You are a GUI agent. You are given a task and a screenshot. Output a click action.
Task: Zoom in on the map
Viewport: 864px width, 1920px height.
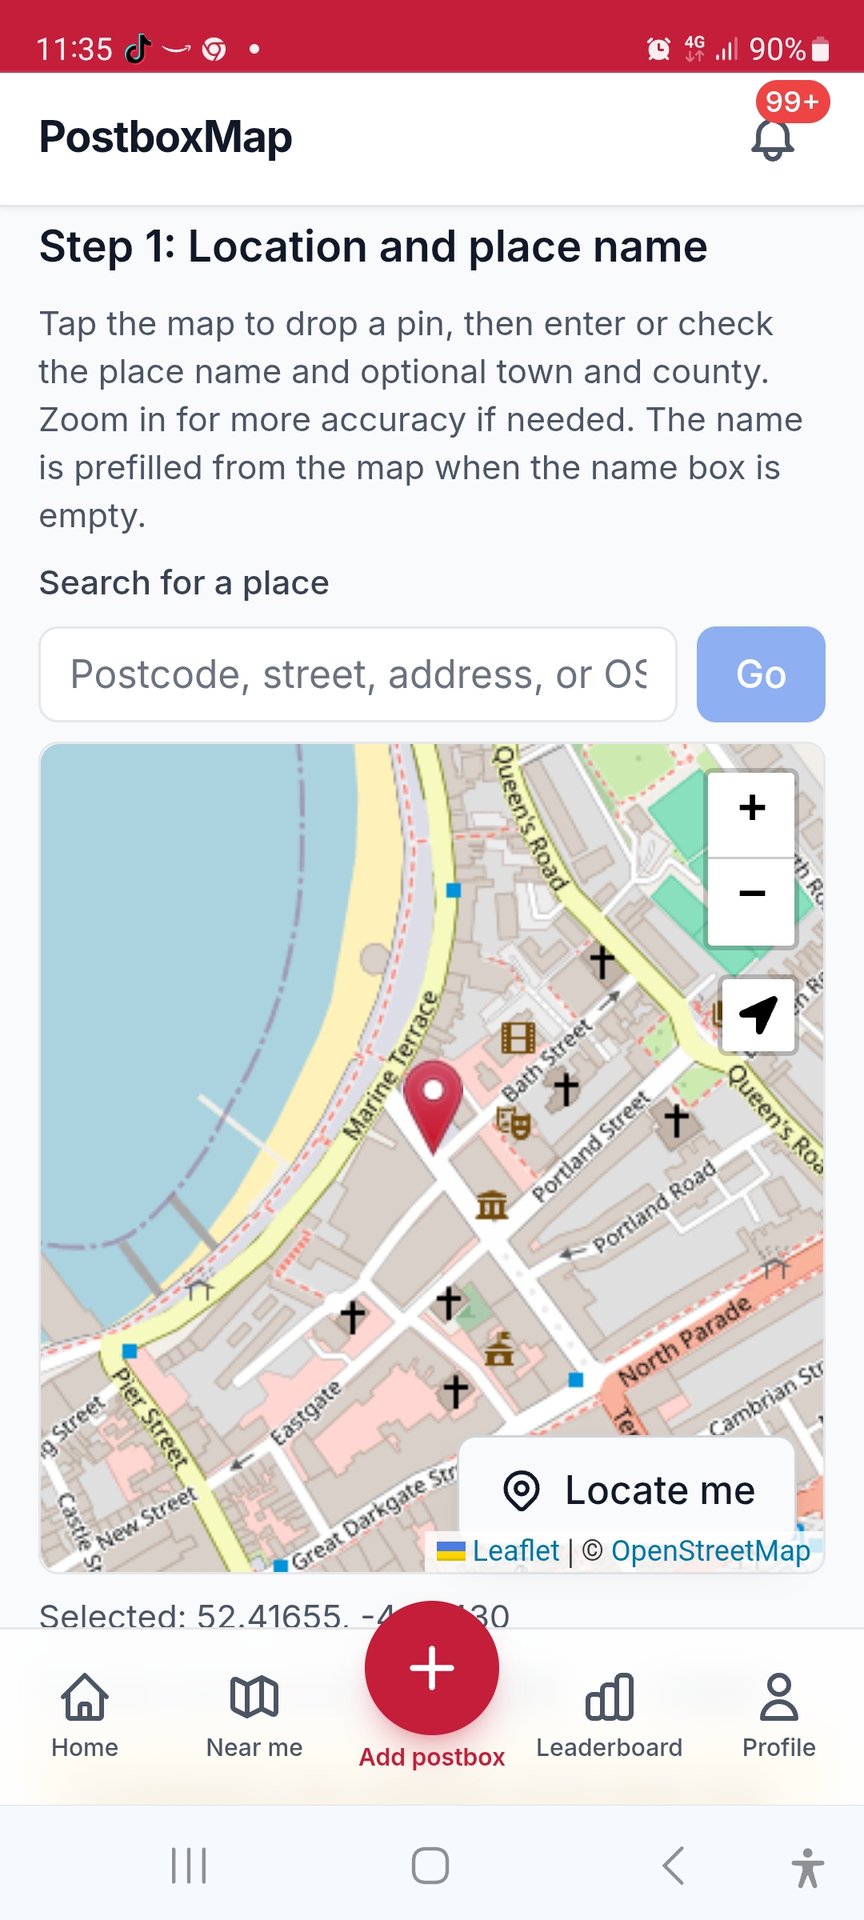point(752,808)
